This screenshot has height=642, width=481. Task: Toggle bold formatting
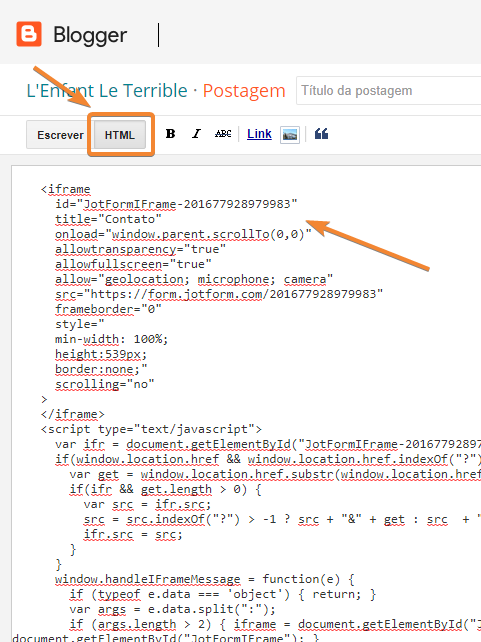coord(170,134)
